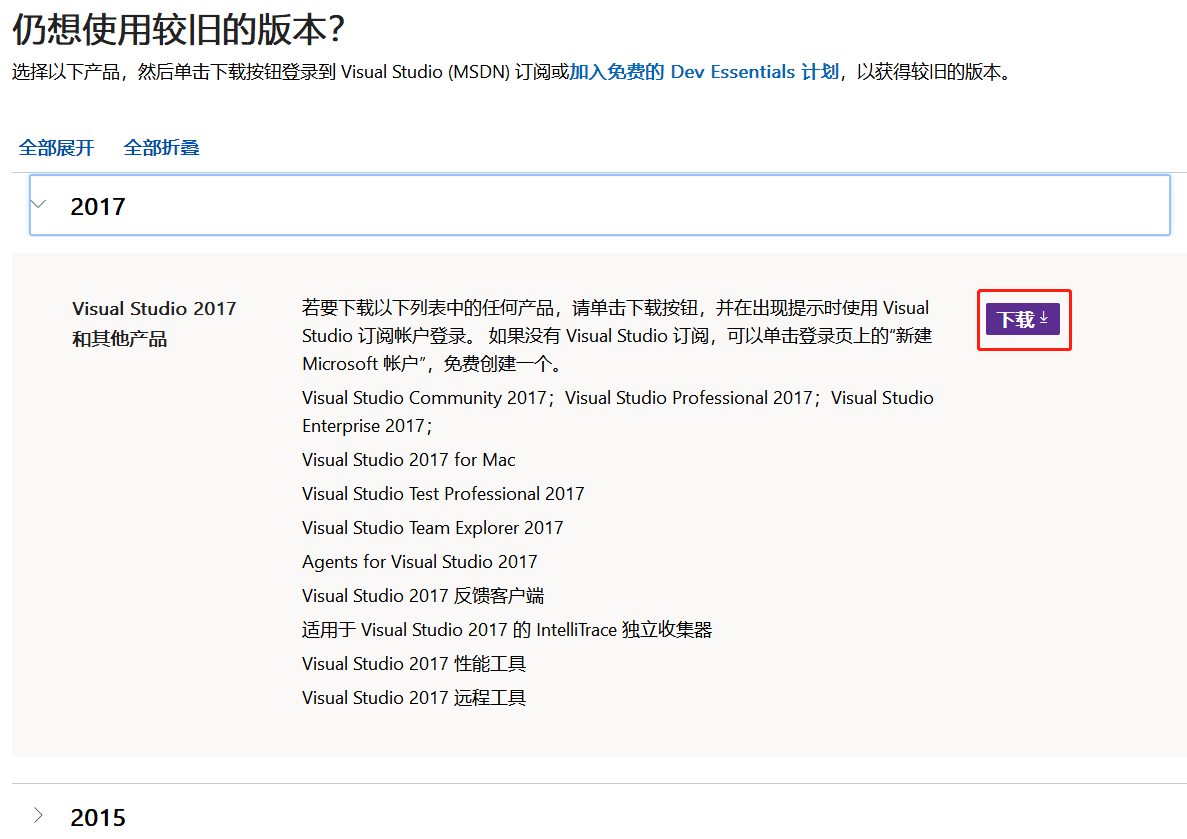Click Visual Studio 2017 反馈客户端 text

(x=423, y=596)
